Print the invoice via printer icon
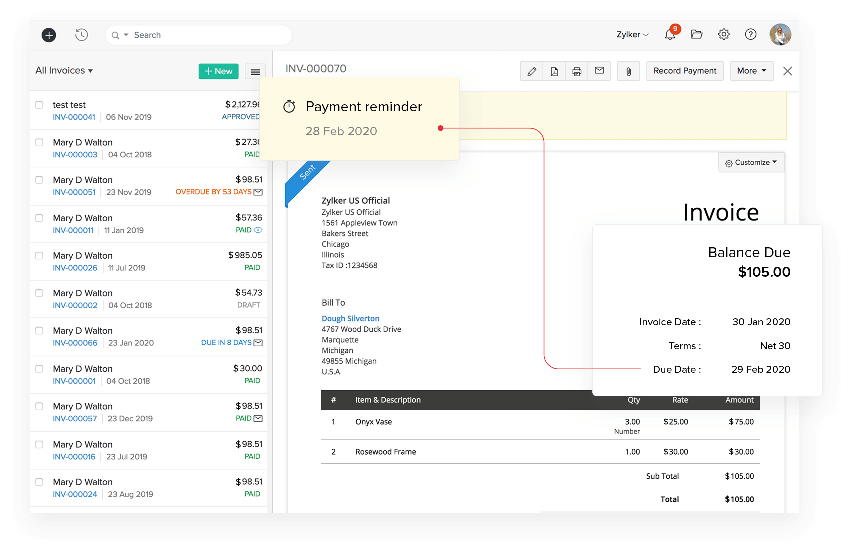The image size is (852, 552). point(577,71)
